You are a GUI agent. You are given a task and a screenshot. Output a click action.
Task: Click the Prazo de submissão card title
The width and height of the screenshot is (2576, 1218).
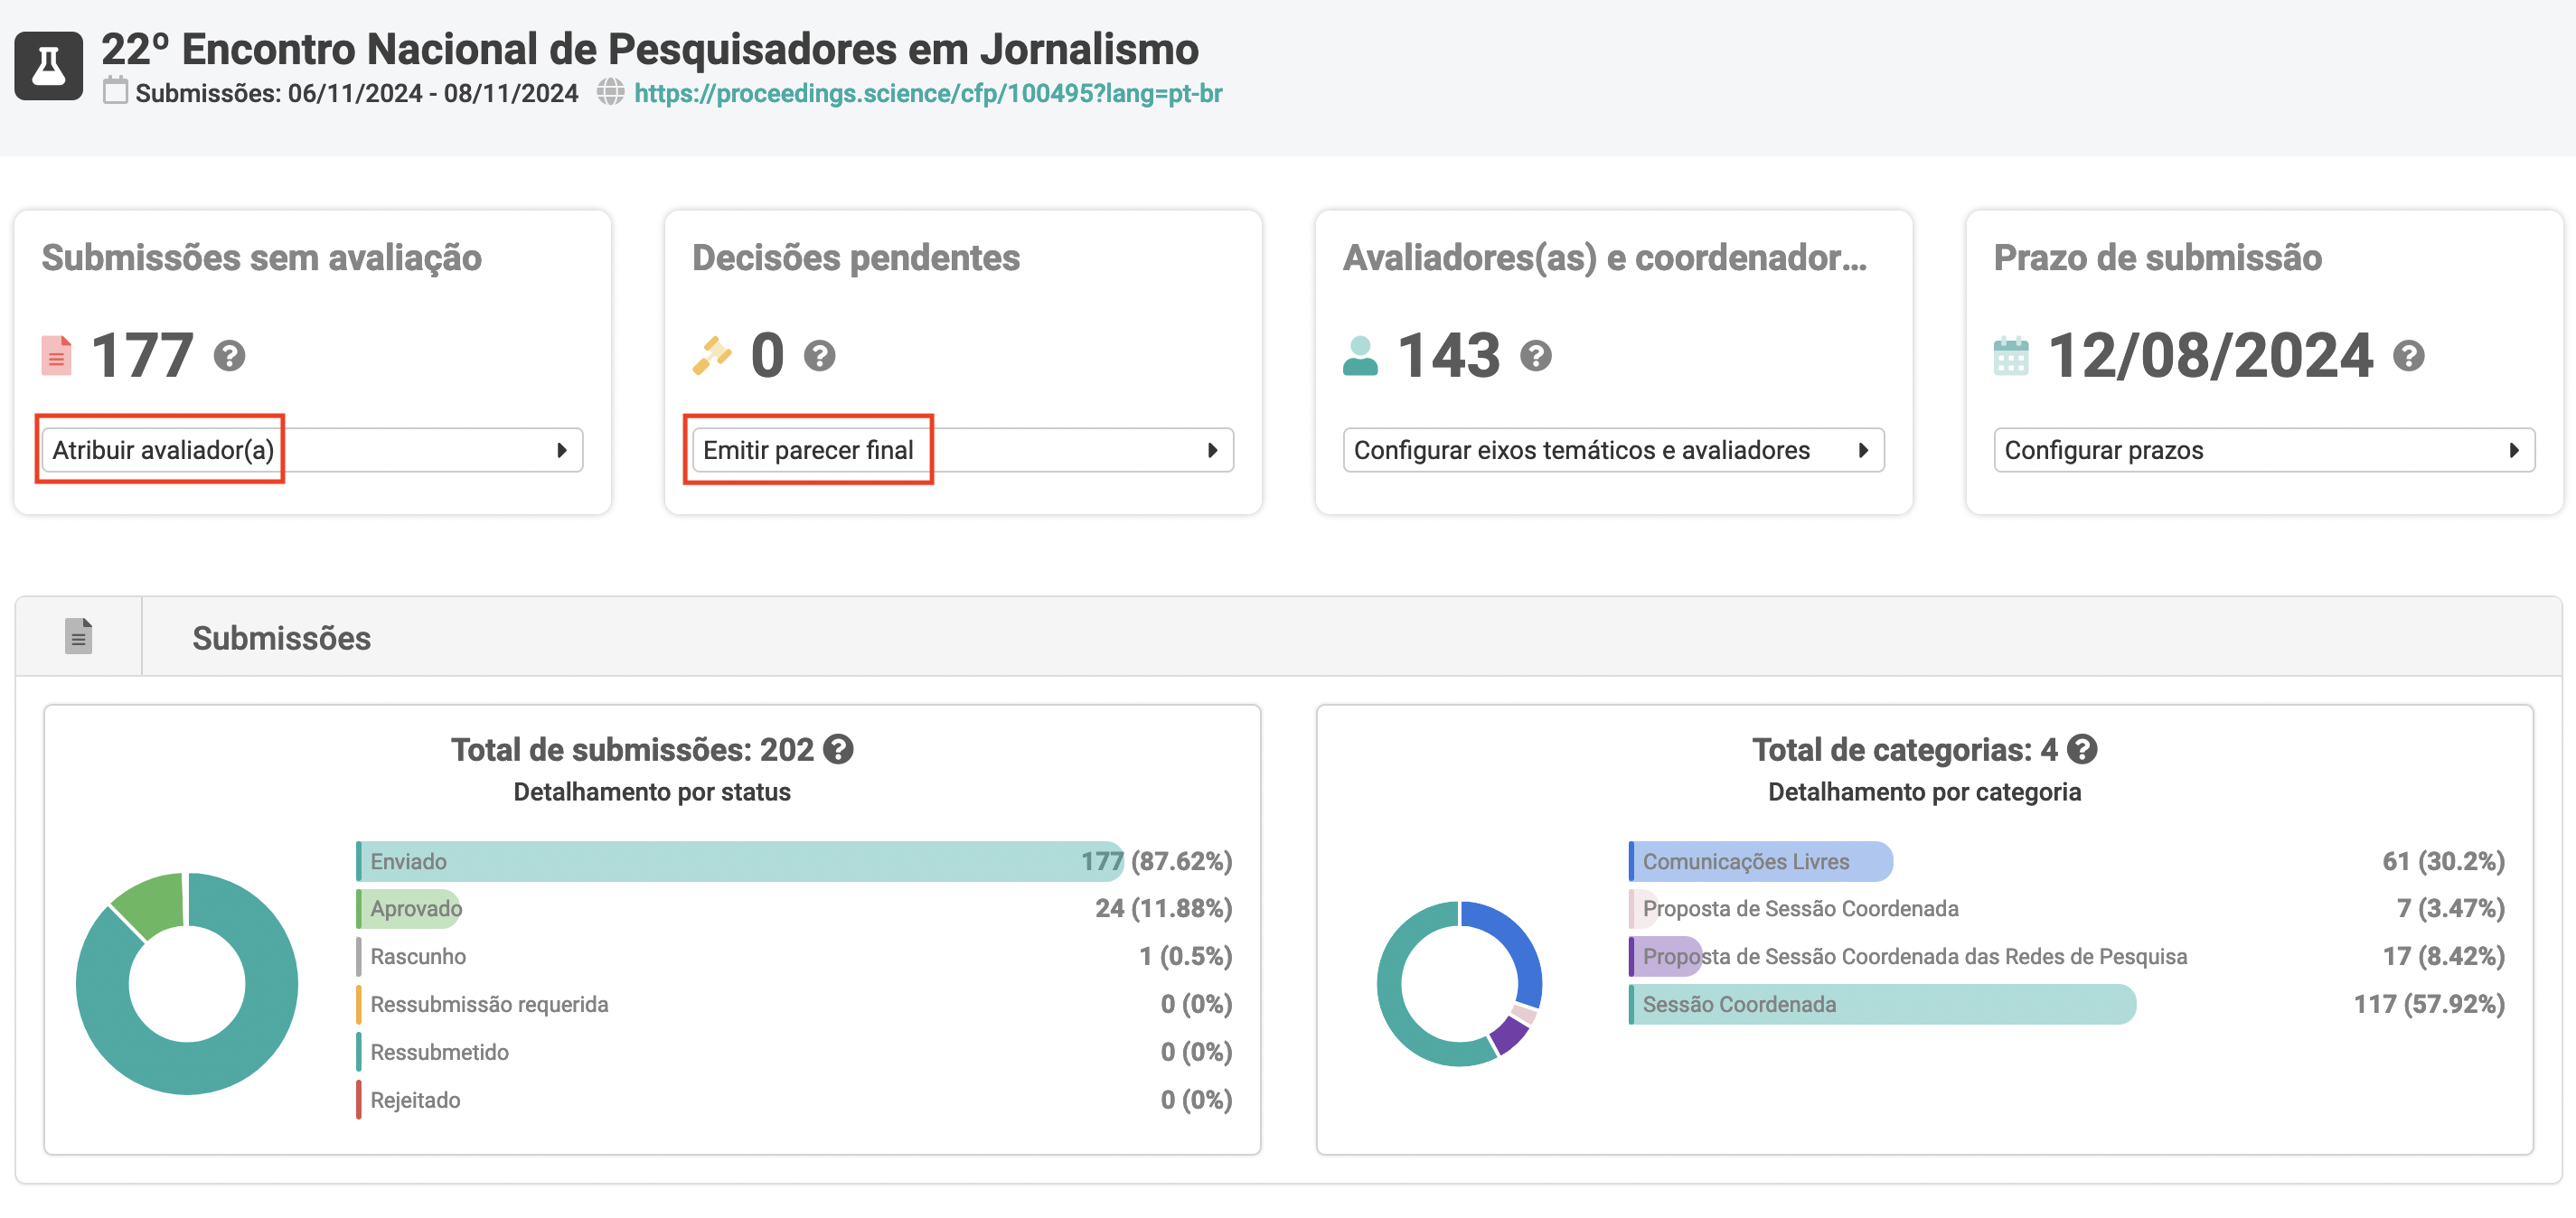(x=2158, y=258)
